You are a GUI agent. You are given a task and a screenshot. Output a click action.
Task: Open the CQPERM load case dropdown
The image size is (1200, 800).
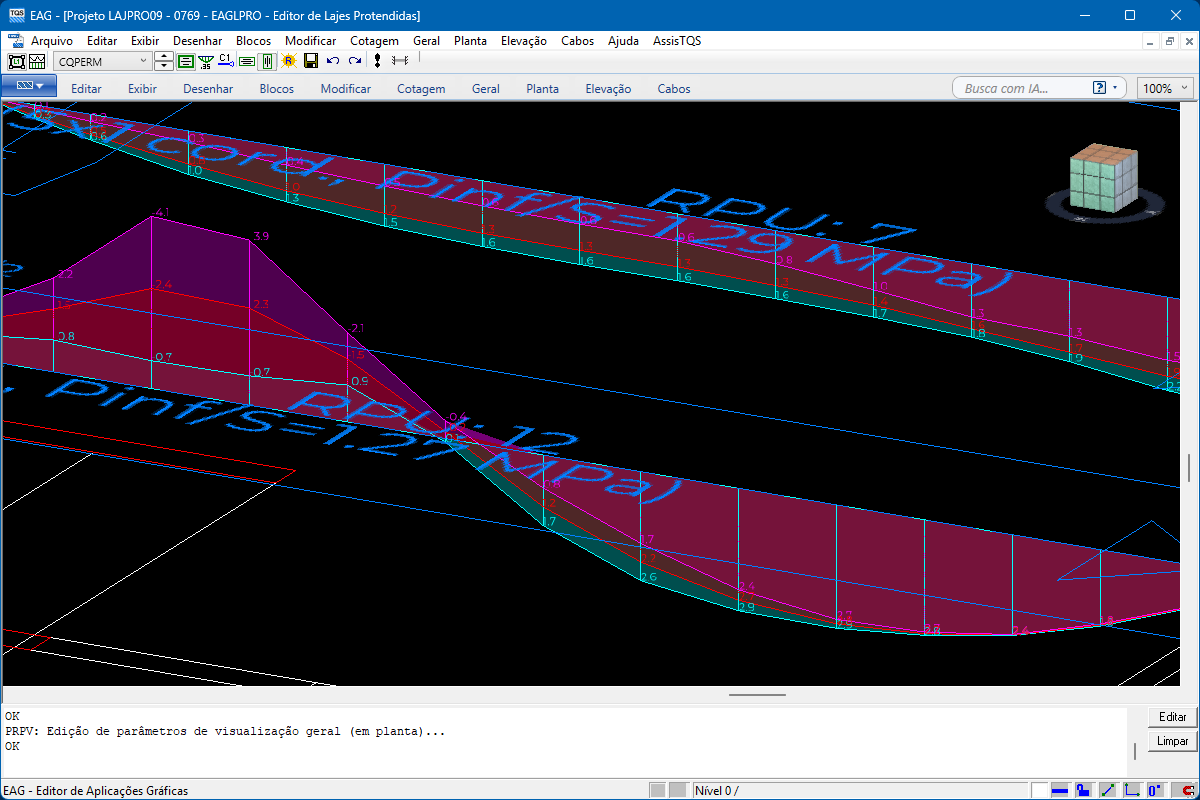[x=142, y=61]
